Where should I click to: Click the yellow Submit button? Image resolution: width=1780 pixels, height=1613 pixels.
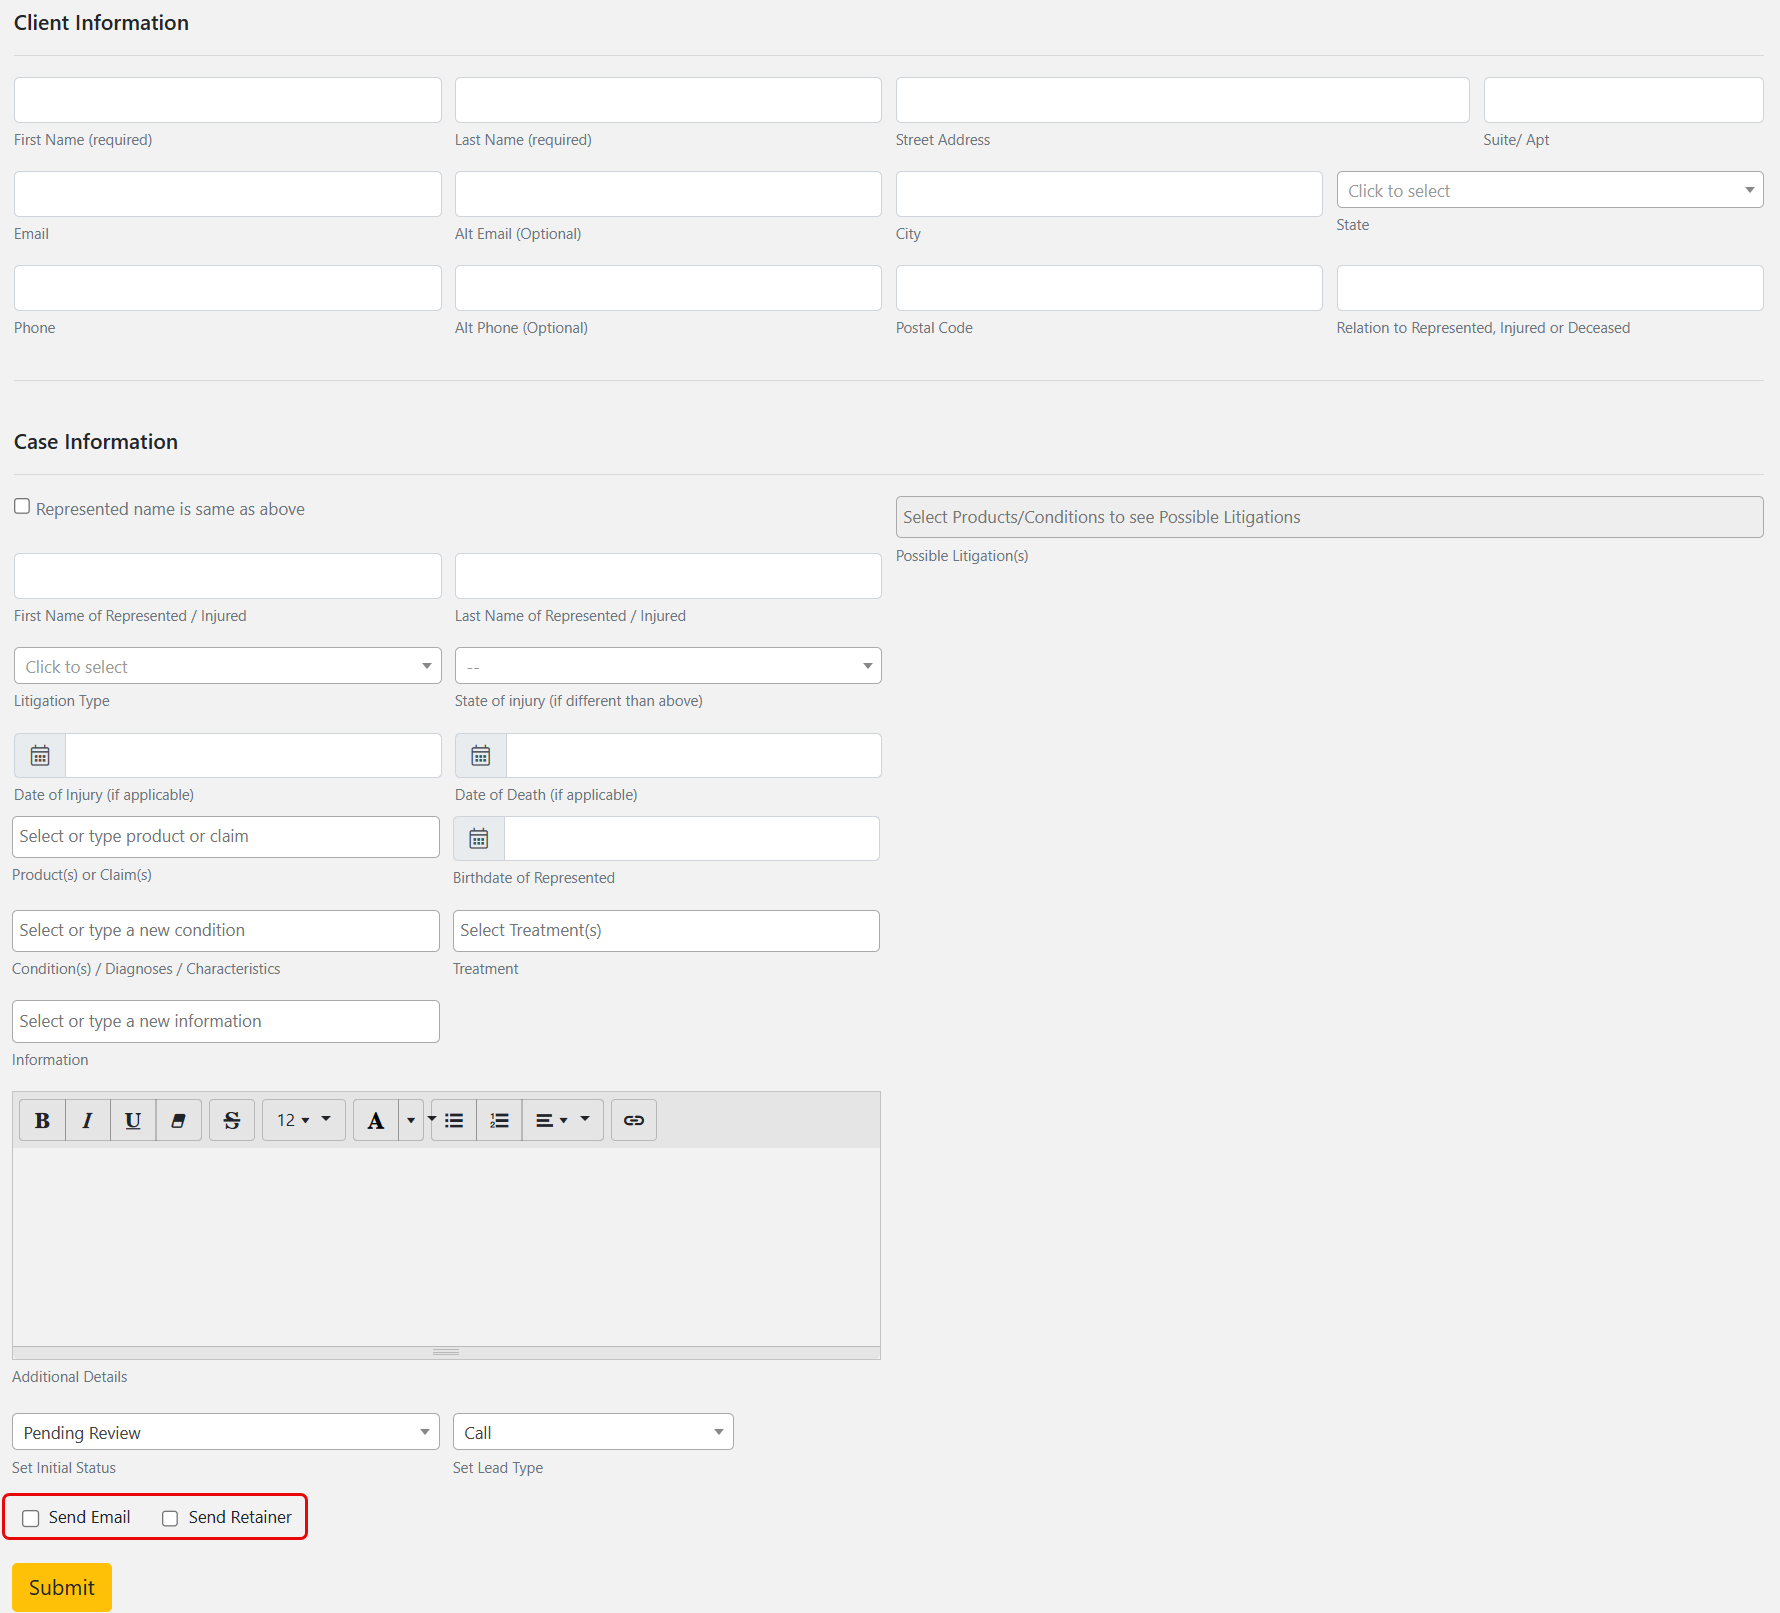click(62, 1587)
